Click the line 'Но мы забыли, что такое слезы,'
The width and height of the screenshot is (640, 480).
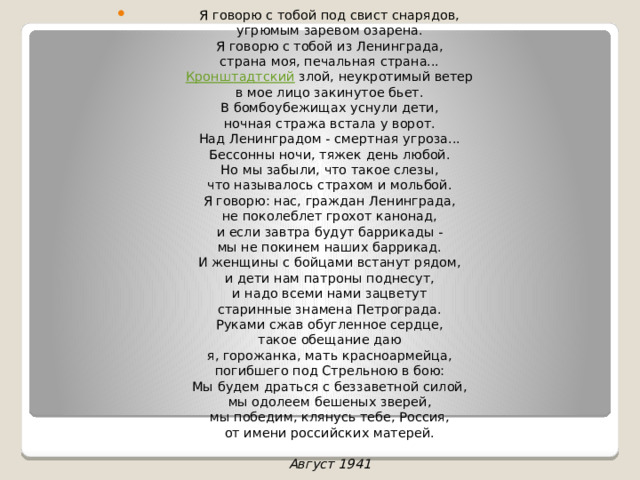click(329, 170)
